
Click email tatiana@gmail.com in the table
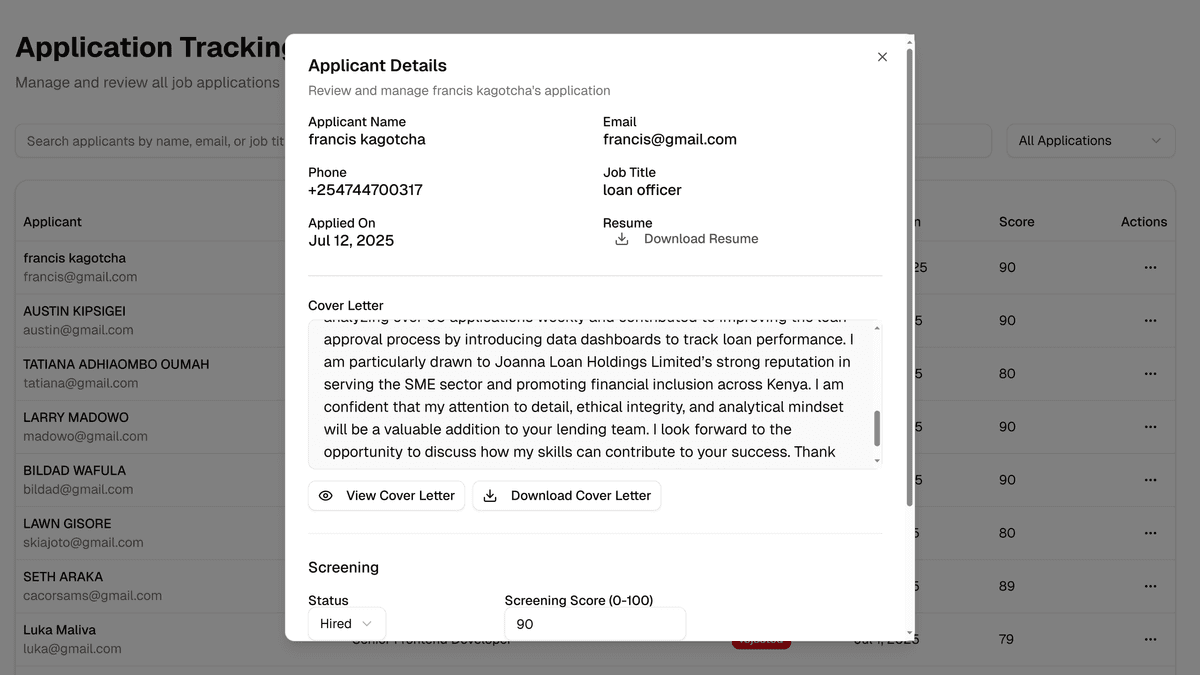coord(81,383)
